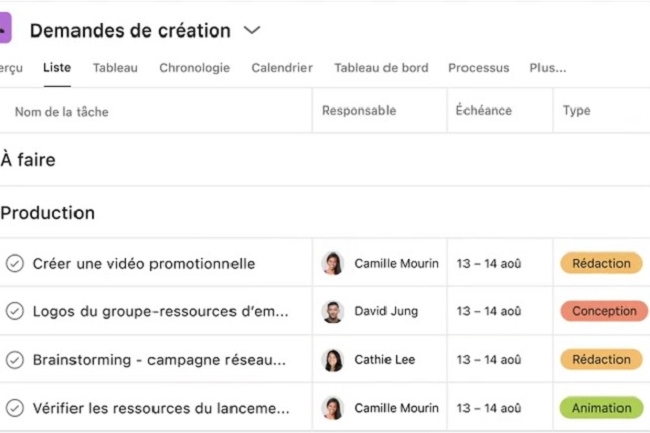Toggle completion of Vérifier les ressources task

pos(15,408)
